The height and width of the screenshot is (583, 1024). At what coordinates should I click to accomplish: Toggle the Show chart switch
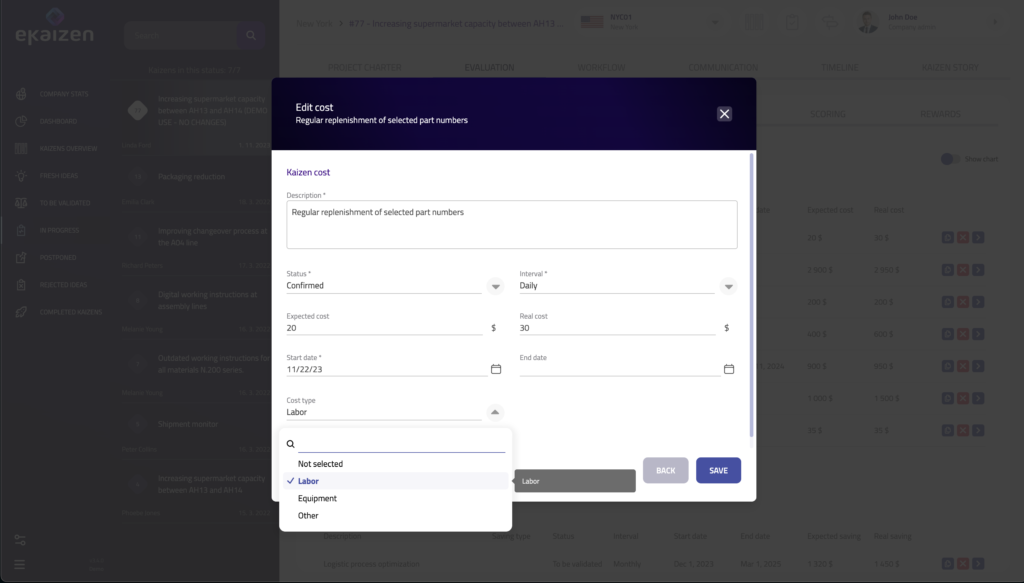(x=950, y=158)
